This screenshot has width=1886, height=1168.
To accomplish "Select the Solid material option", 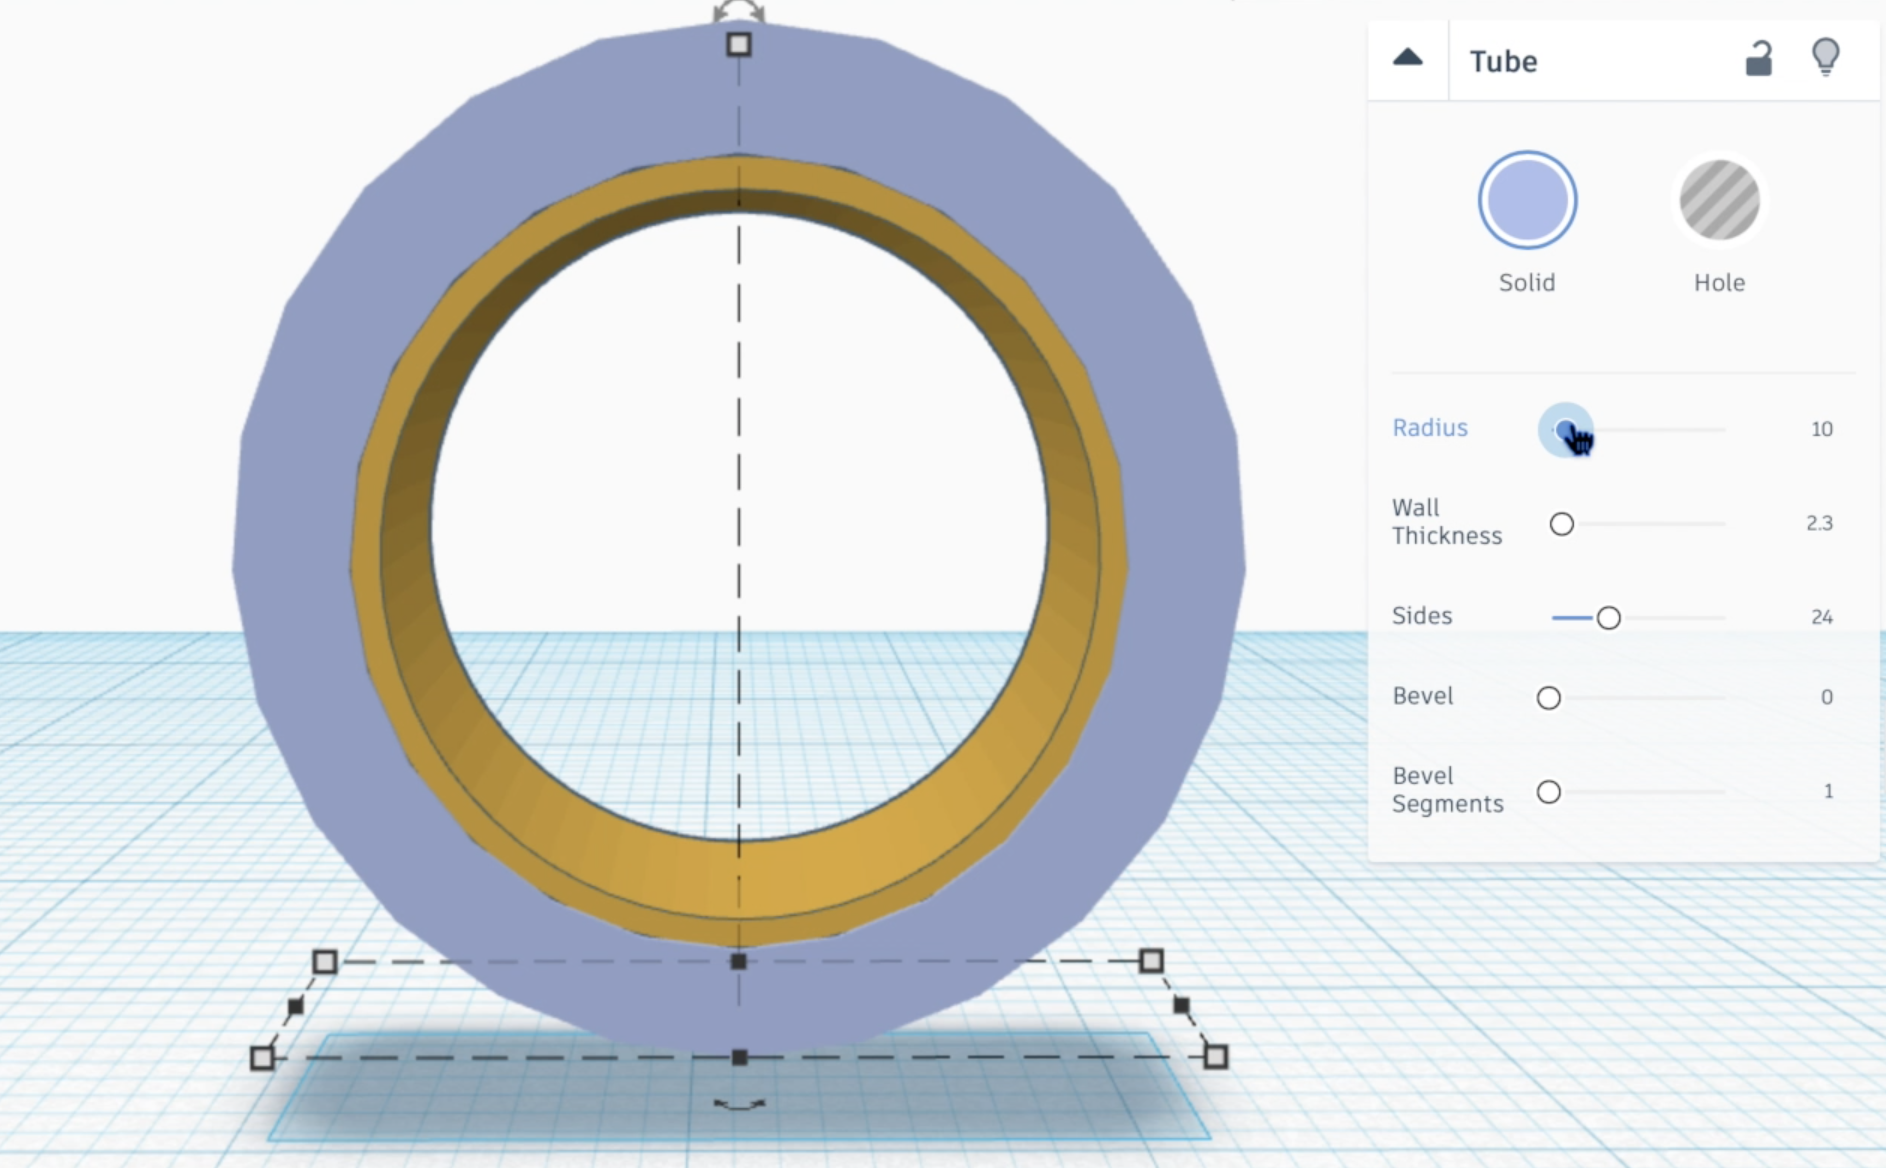I will click(x=1525, y=200).
